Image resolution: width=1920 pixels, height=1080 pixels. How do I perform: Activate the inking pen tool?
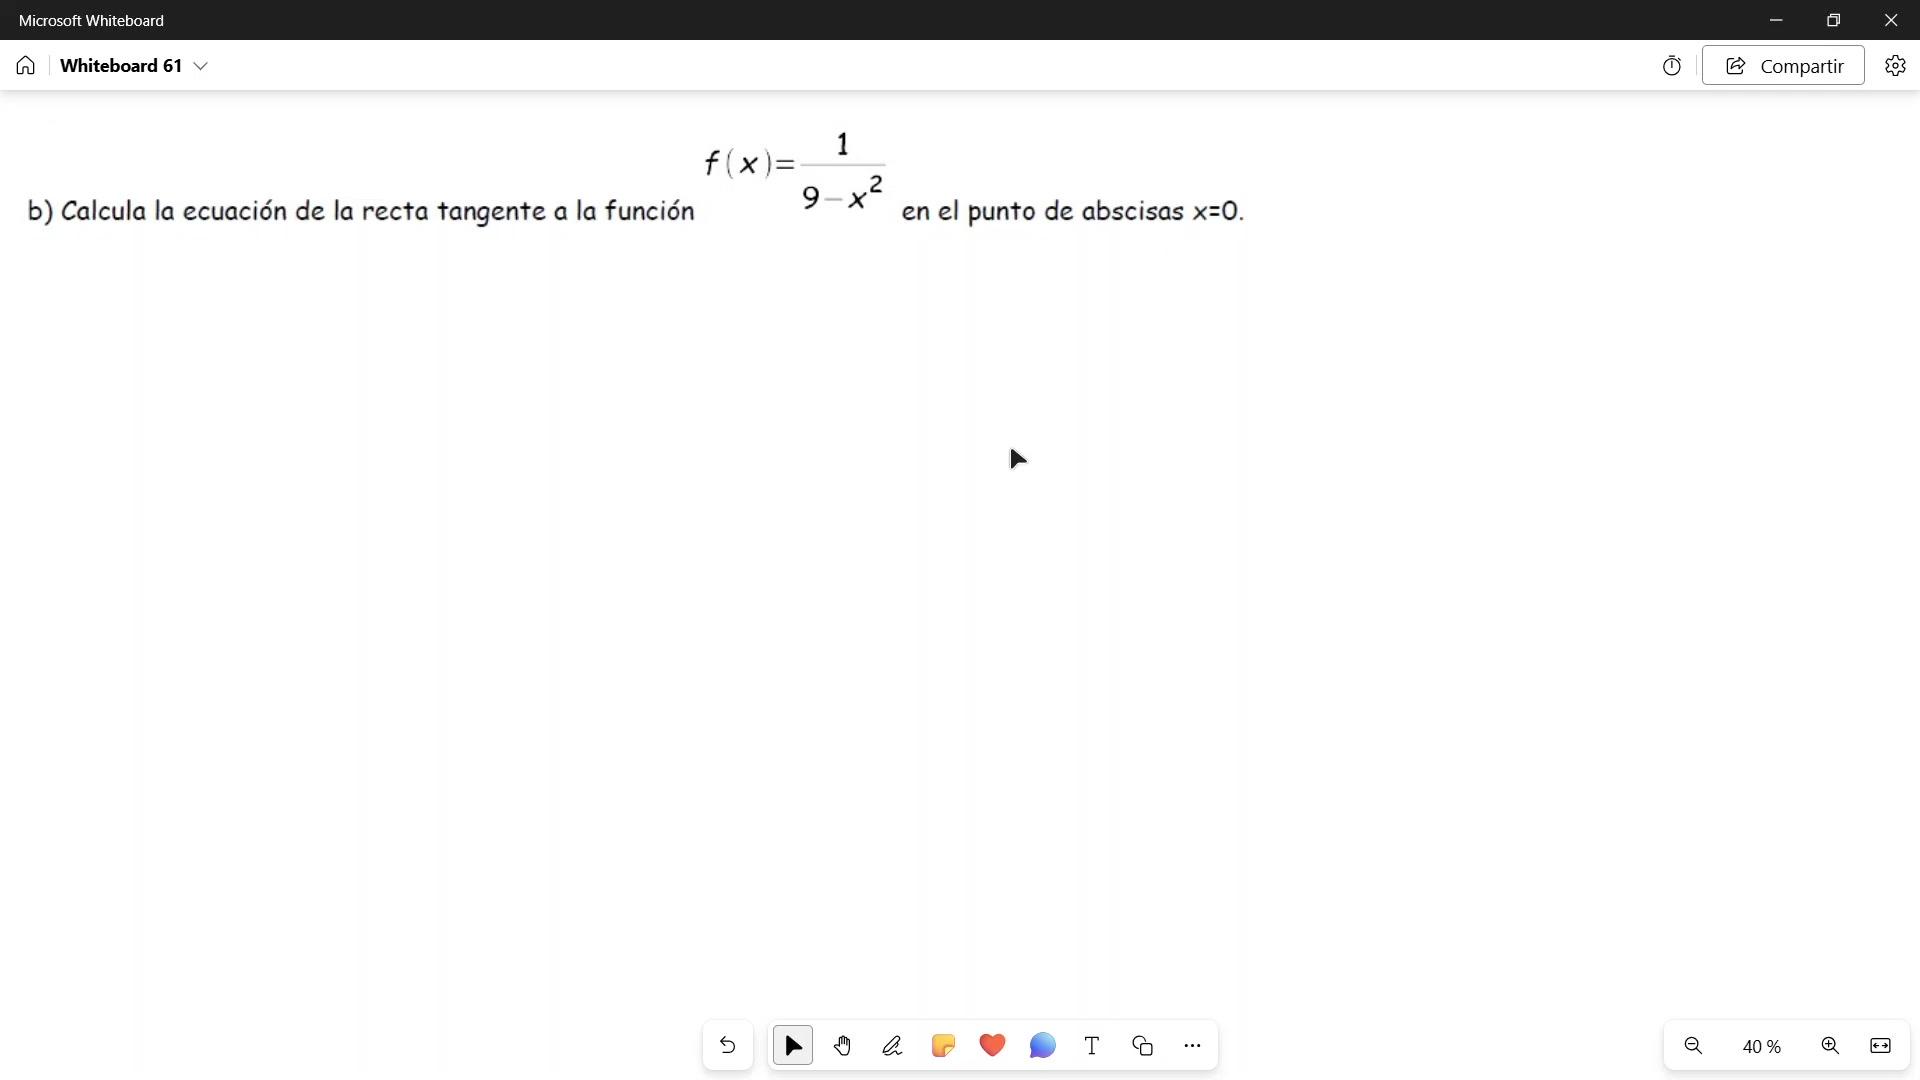[x=893, y=1046]
